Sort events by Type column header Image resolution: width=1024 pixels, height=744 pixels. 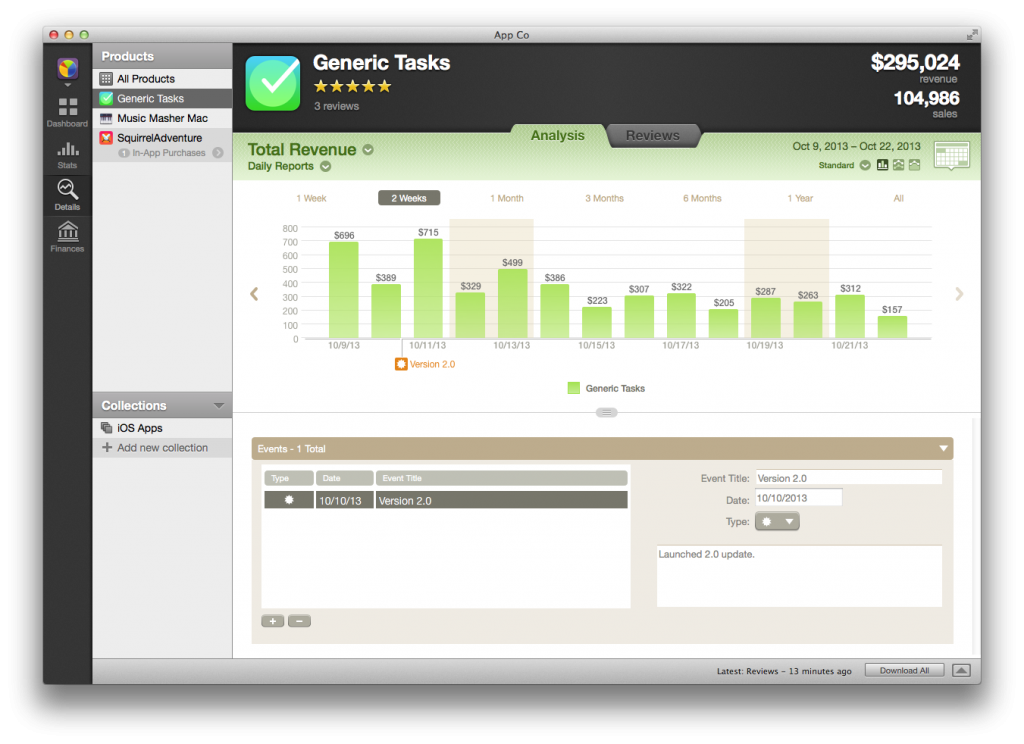click(289, 478)
